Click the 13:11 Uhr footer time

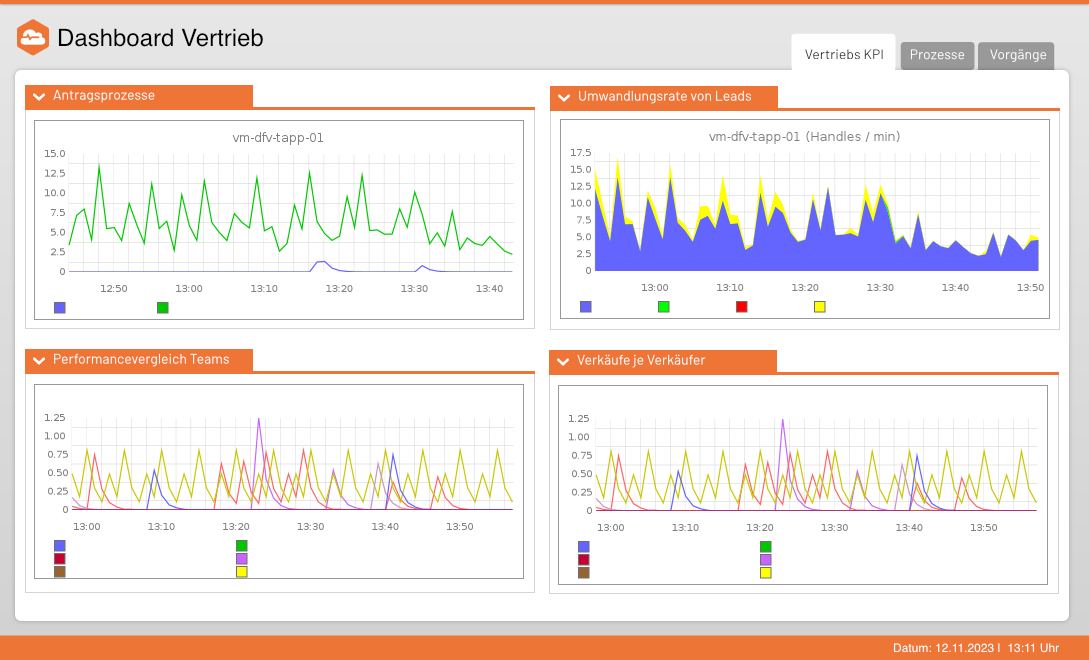[x=1033, y=647]
